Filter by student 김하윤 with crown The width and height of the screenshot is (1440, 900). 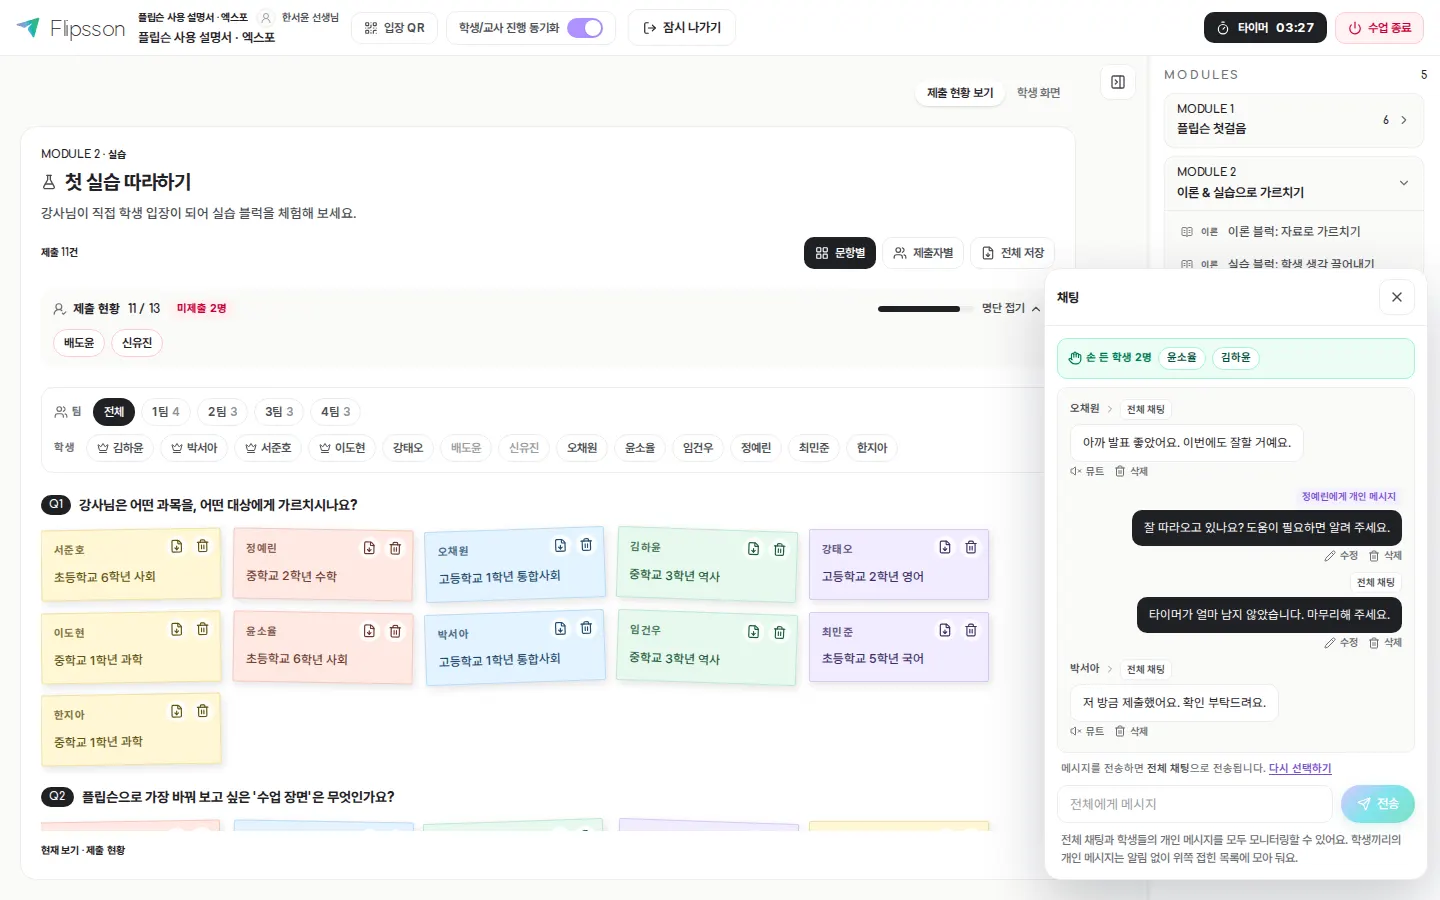click(x=120, y=448)
